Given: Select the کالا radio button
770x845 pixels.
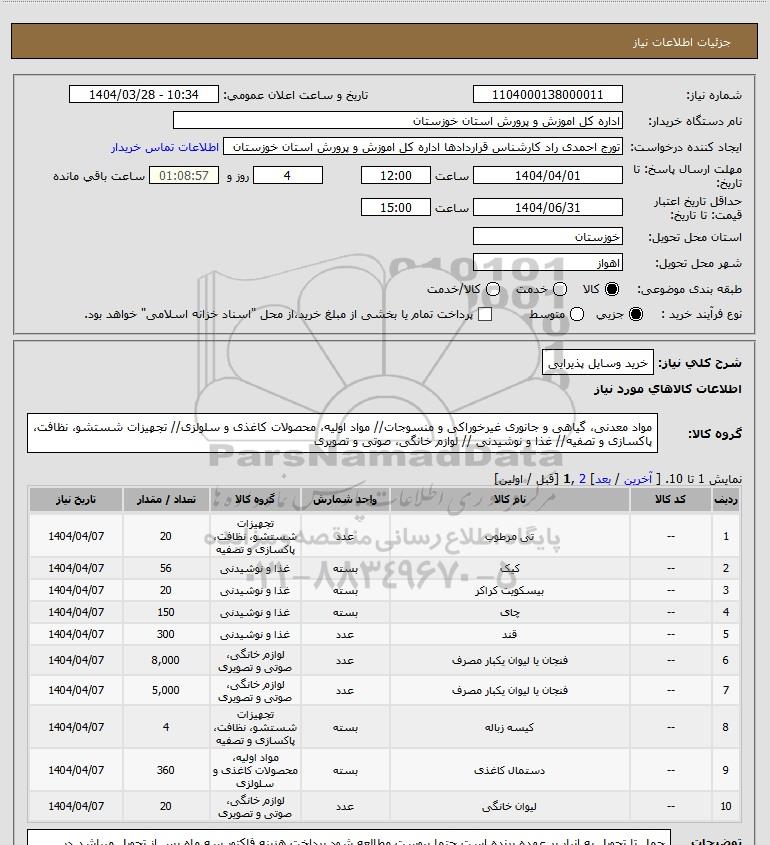Looking at the screenshot, I should [x=612, y=289].
